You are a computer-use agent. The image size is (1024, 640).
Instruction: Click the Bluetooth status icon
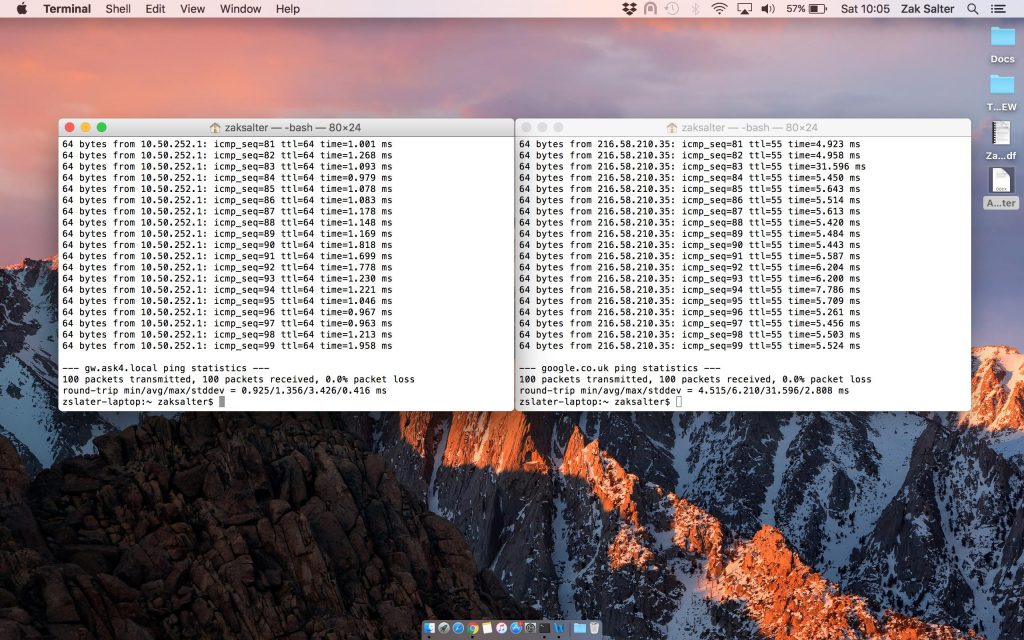pos(696,8)
